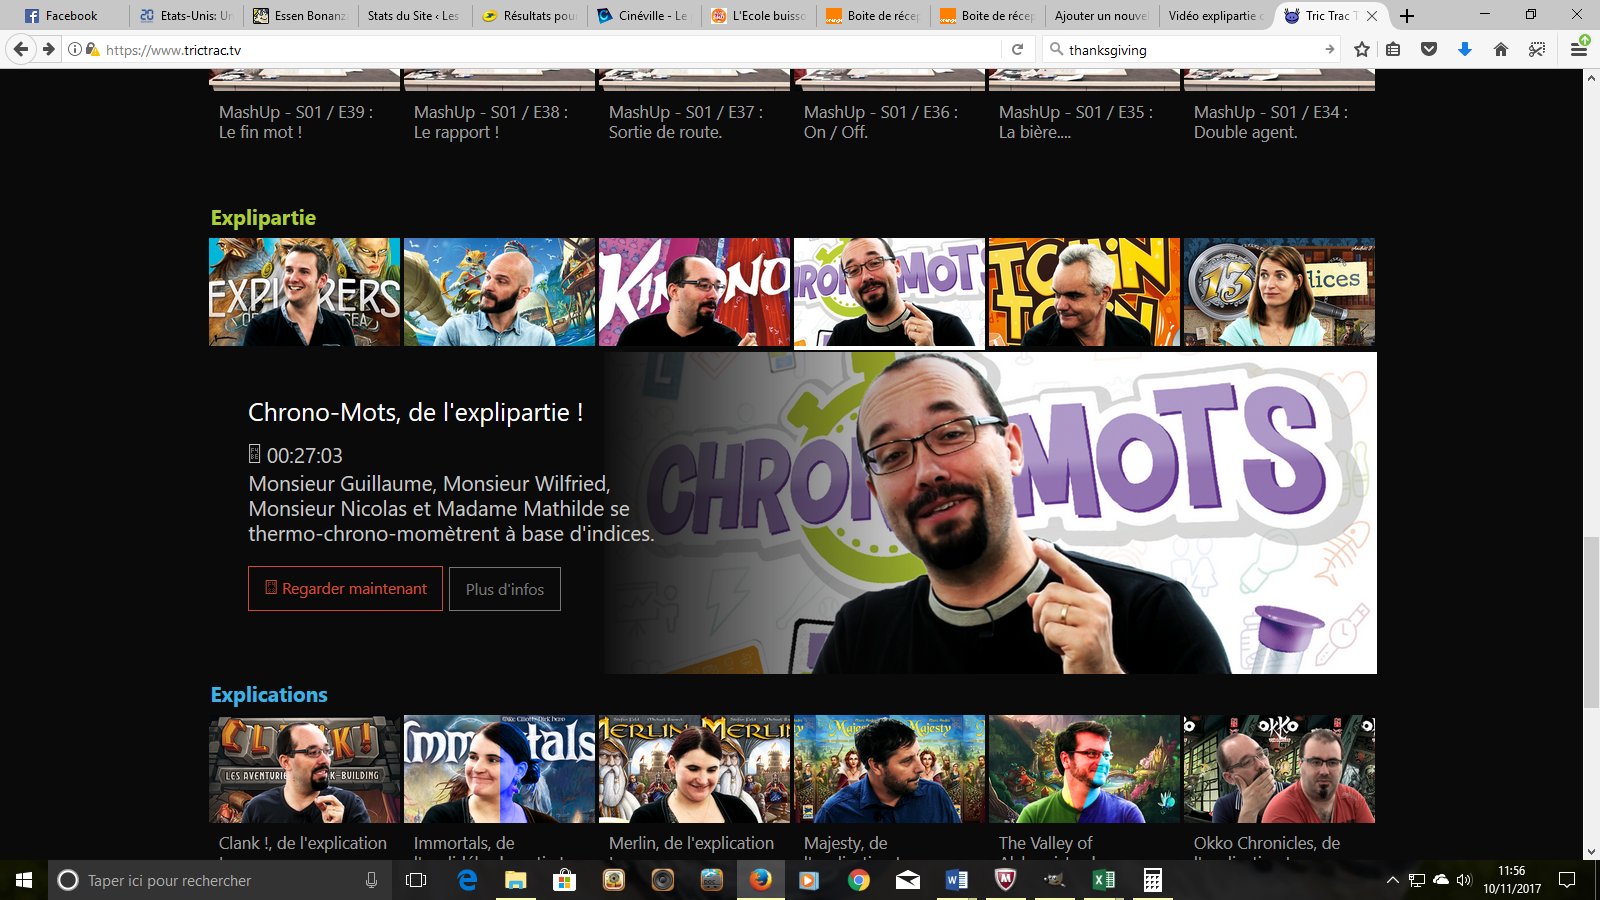
Task: Click the page vertical scrollbar thumb
Action: 1591,620
